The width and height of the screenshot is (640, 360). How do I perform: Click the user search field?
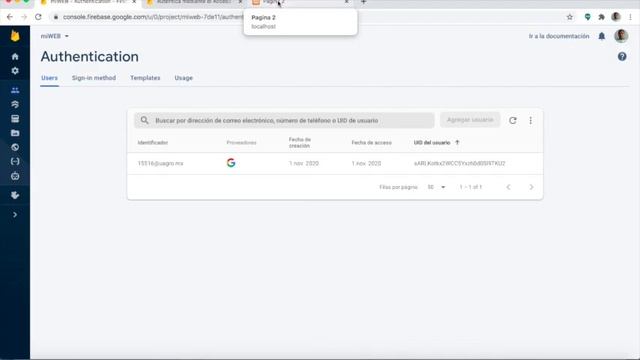[x=284, y=120]
